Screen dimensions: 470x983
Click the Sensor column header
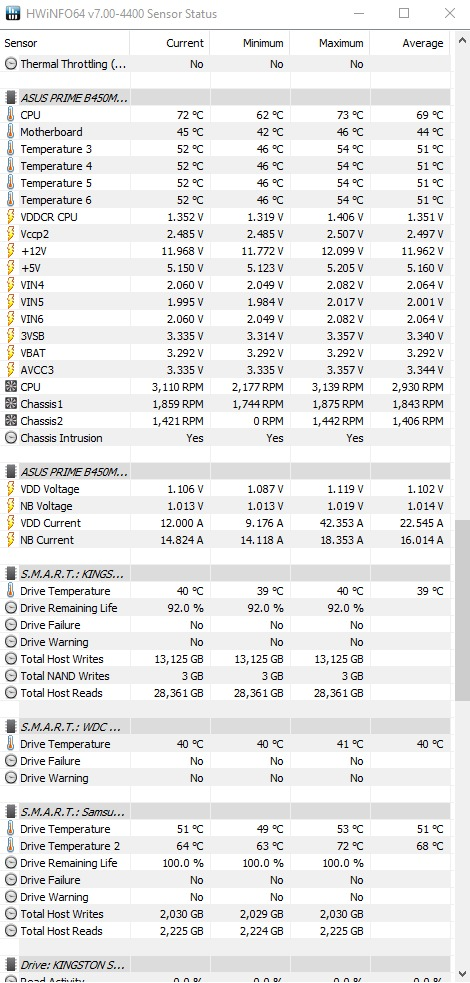pyautogui.click(x=65, y=43)
